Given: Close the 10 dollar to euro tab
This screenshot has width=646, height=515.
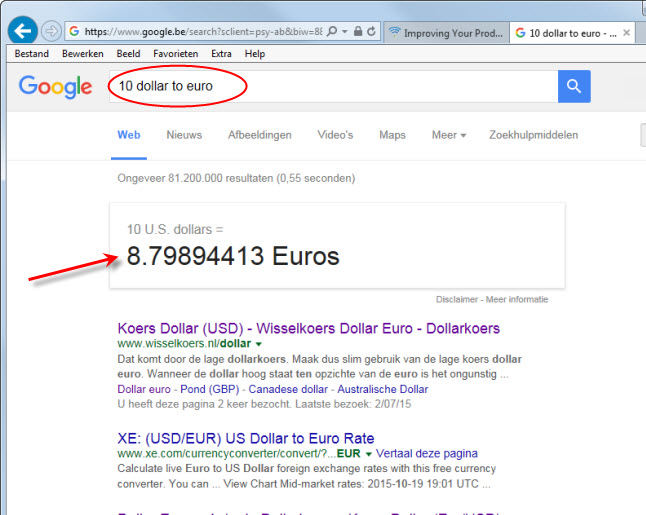Looking at the screenshot, I should [x=626, y=33].
